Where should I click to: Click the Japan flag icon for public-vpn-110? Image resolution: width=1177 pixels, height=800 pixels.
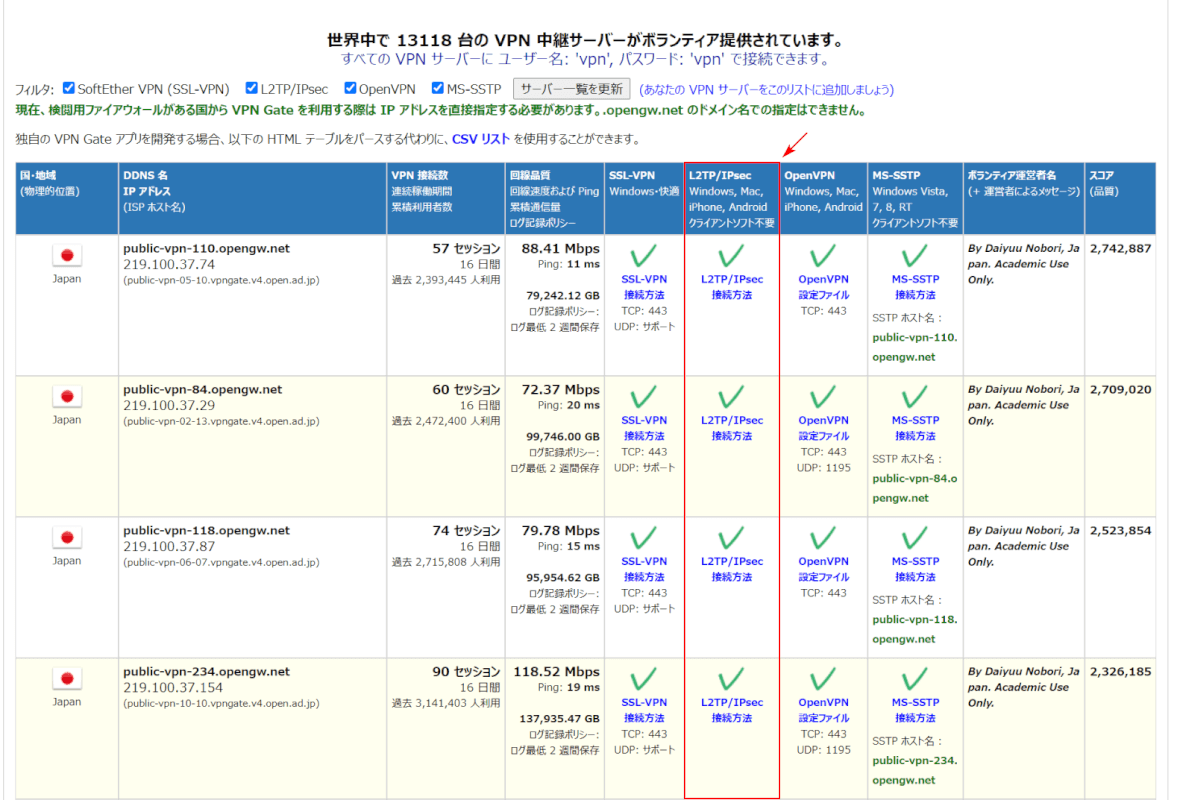coord(67,256)
